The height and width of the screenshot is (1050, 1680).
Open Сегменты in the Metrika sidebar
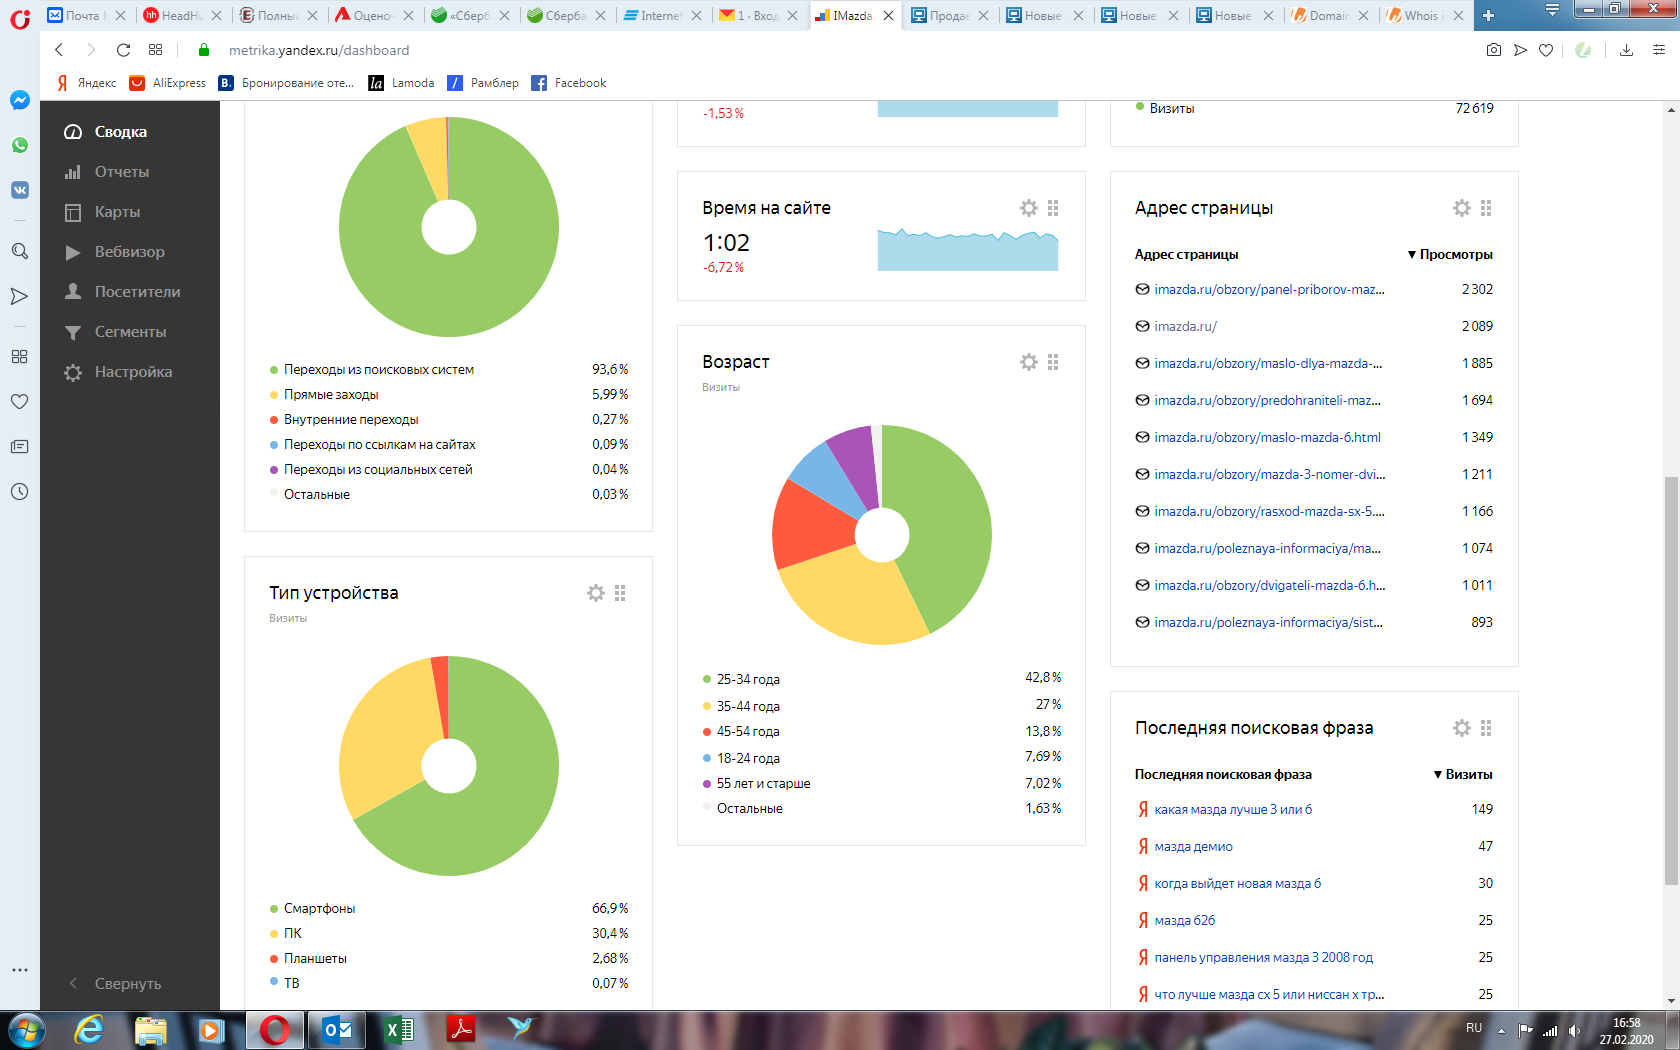[130, 332]
